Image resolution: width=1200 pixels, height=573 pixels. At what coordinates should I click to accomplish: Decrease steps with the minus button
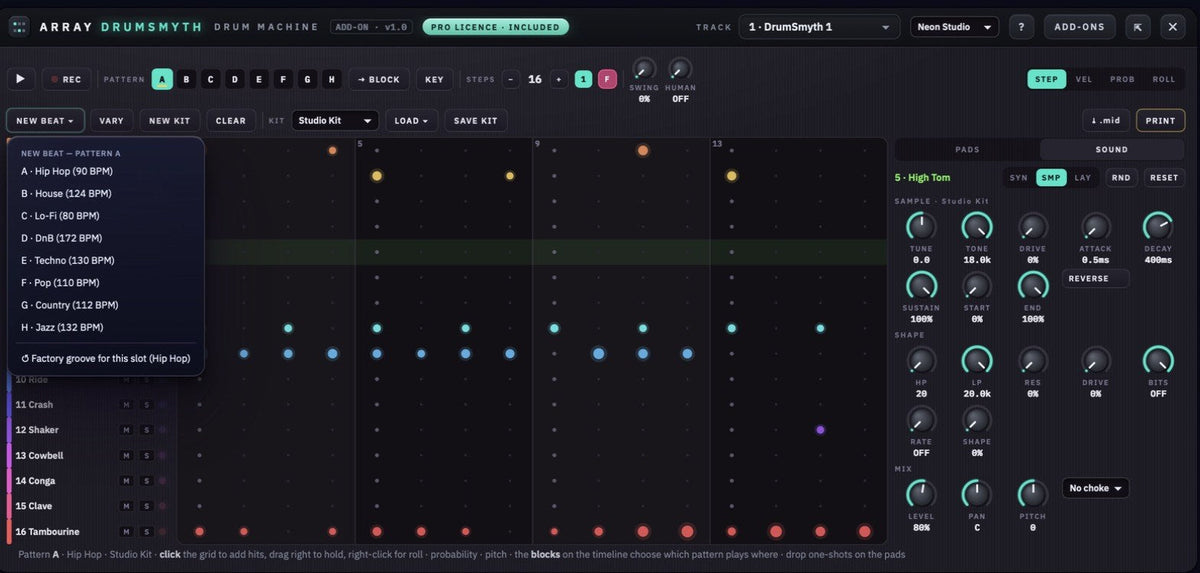pyautogui.click(x=511, y=79)
